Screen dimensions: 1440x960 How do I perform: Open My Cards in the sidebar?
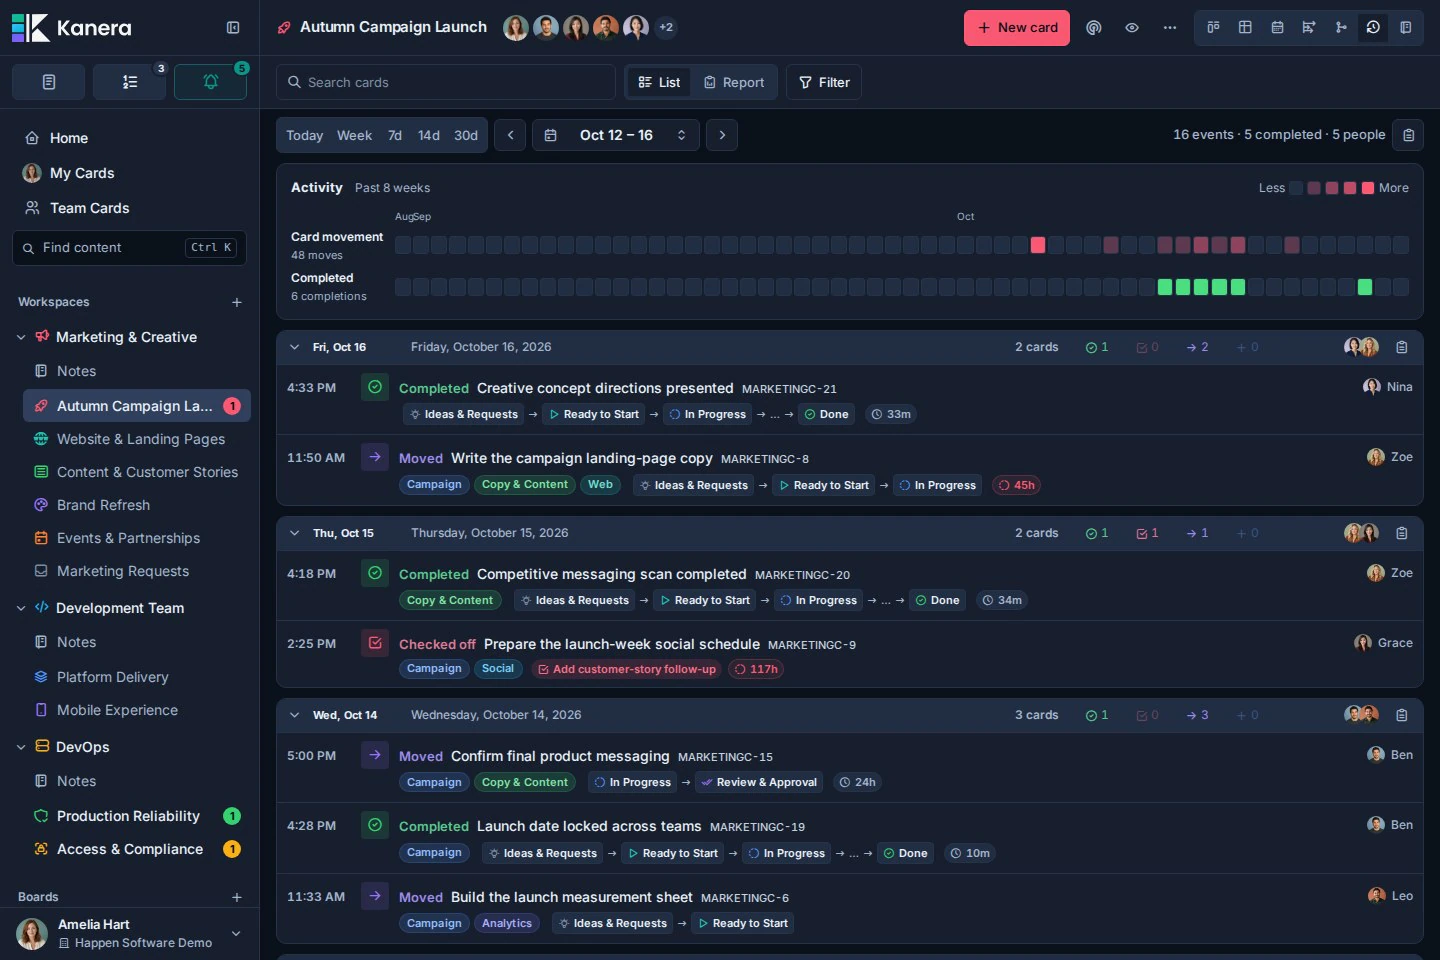coord(130,173)
